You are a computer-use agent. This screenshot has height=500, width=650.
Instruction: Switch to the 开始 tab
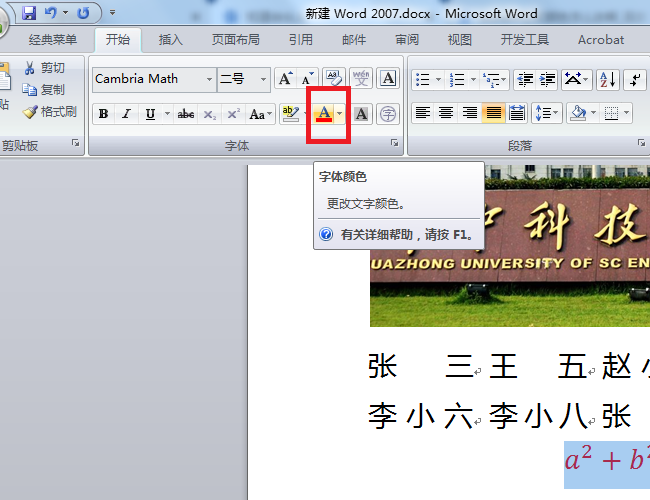(x=118, y=40)
